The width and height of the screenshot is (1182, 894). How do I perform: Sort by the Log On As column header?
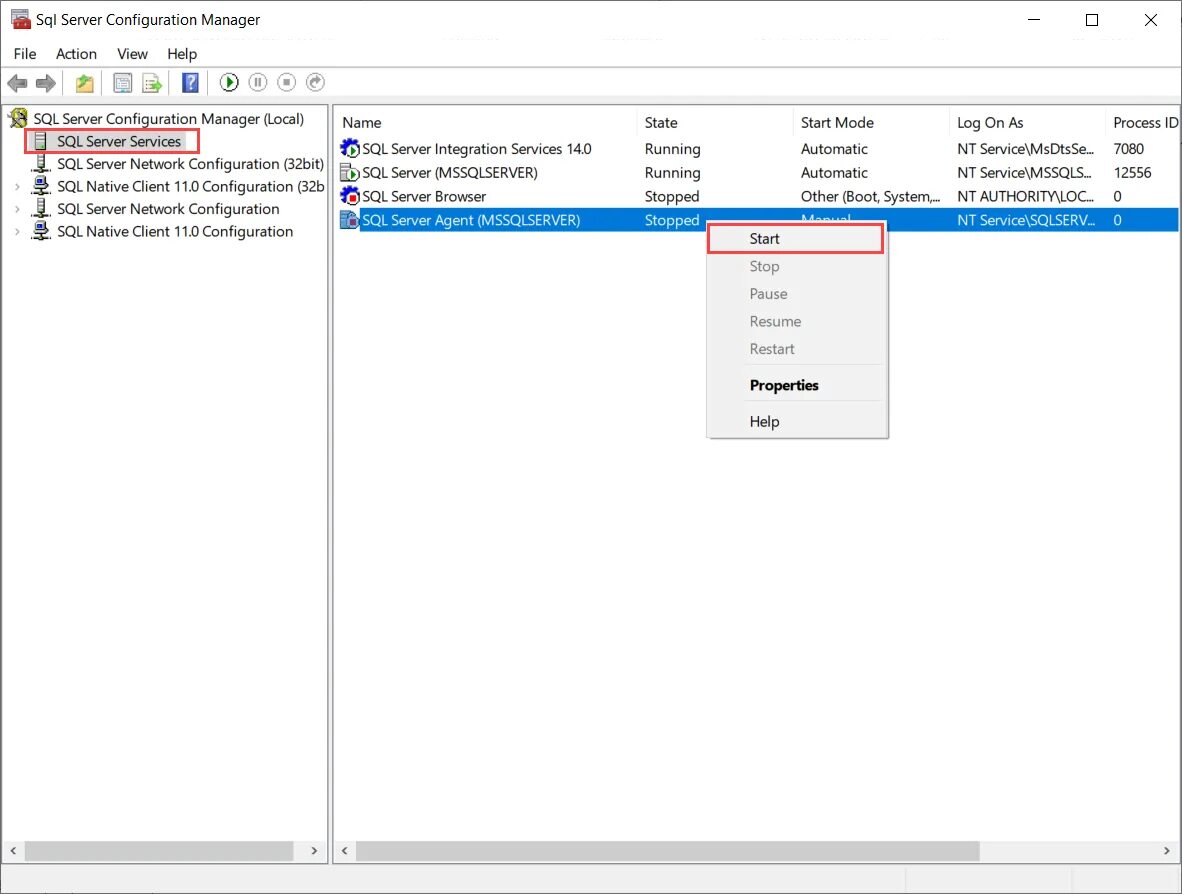pyautogui.click(x=1027, y=122)
